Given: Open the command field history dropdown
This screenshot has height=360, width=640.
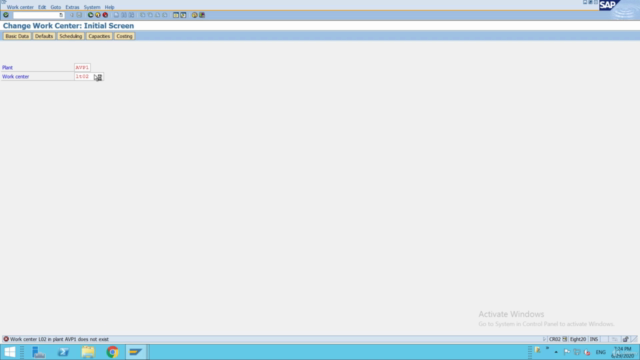Looking at the screenshot, I should pyautogui.click(x=61, y=15).
